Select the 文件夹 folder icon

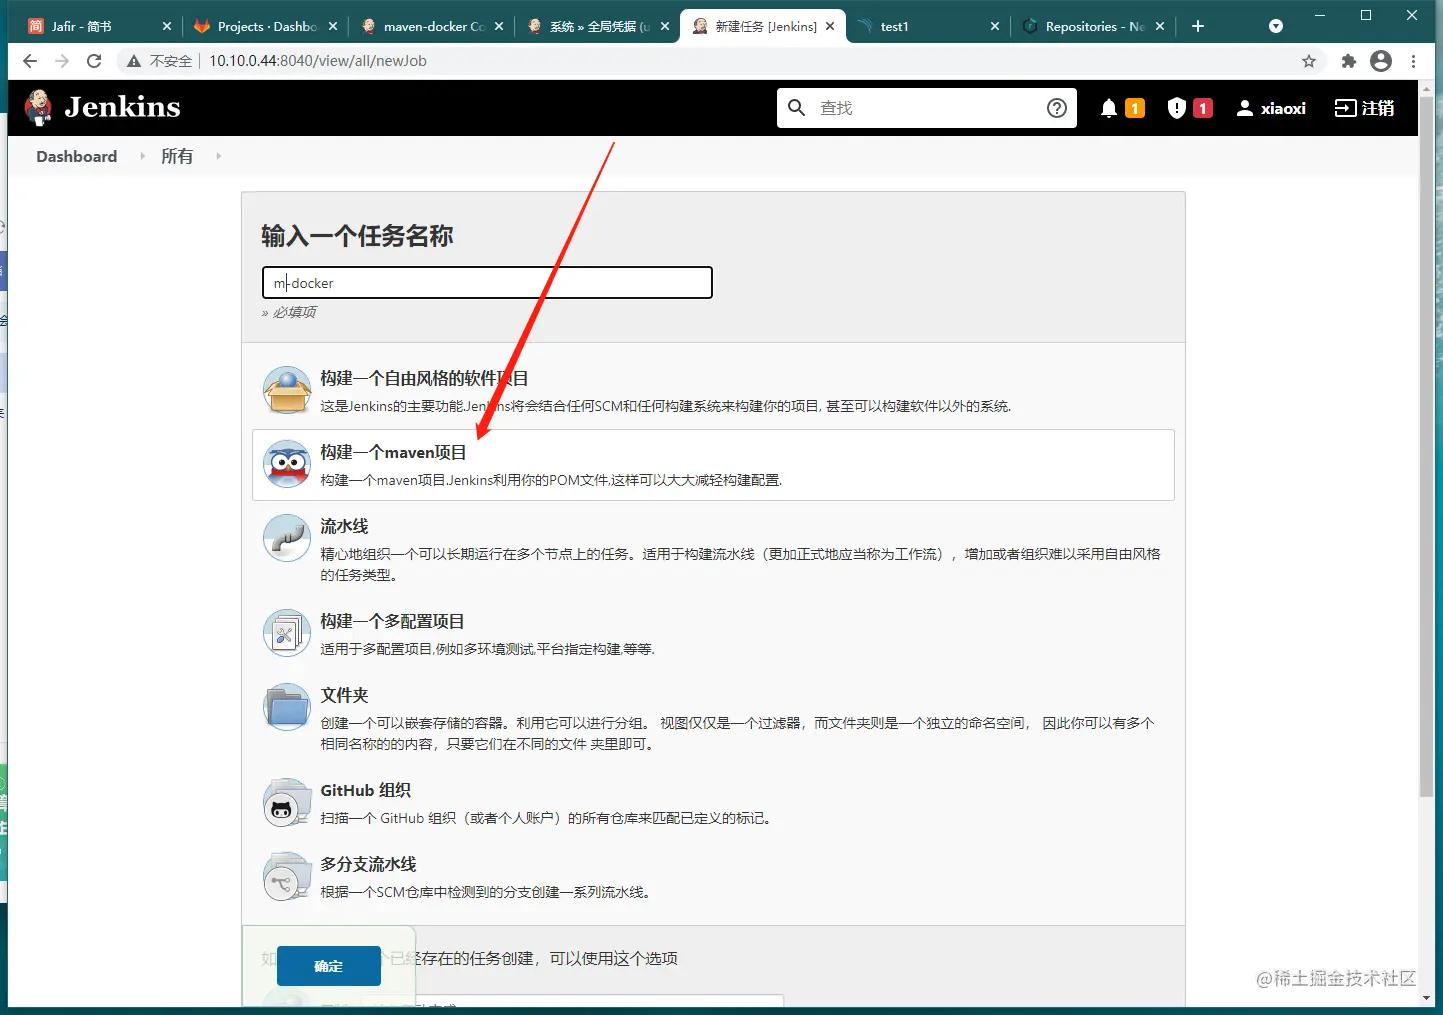287,707
